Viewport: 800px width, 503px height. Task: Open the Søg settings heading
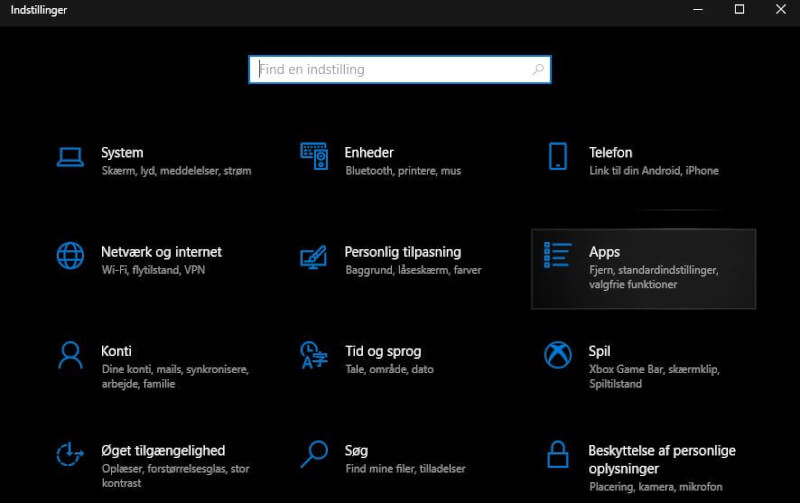tap(356, 451)
